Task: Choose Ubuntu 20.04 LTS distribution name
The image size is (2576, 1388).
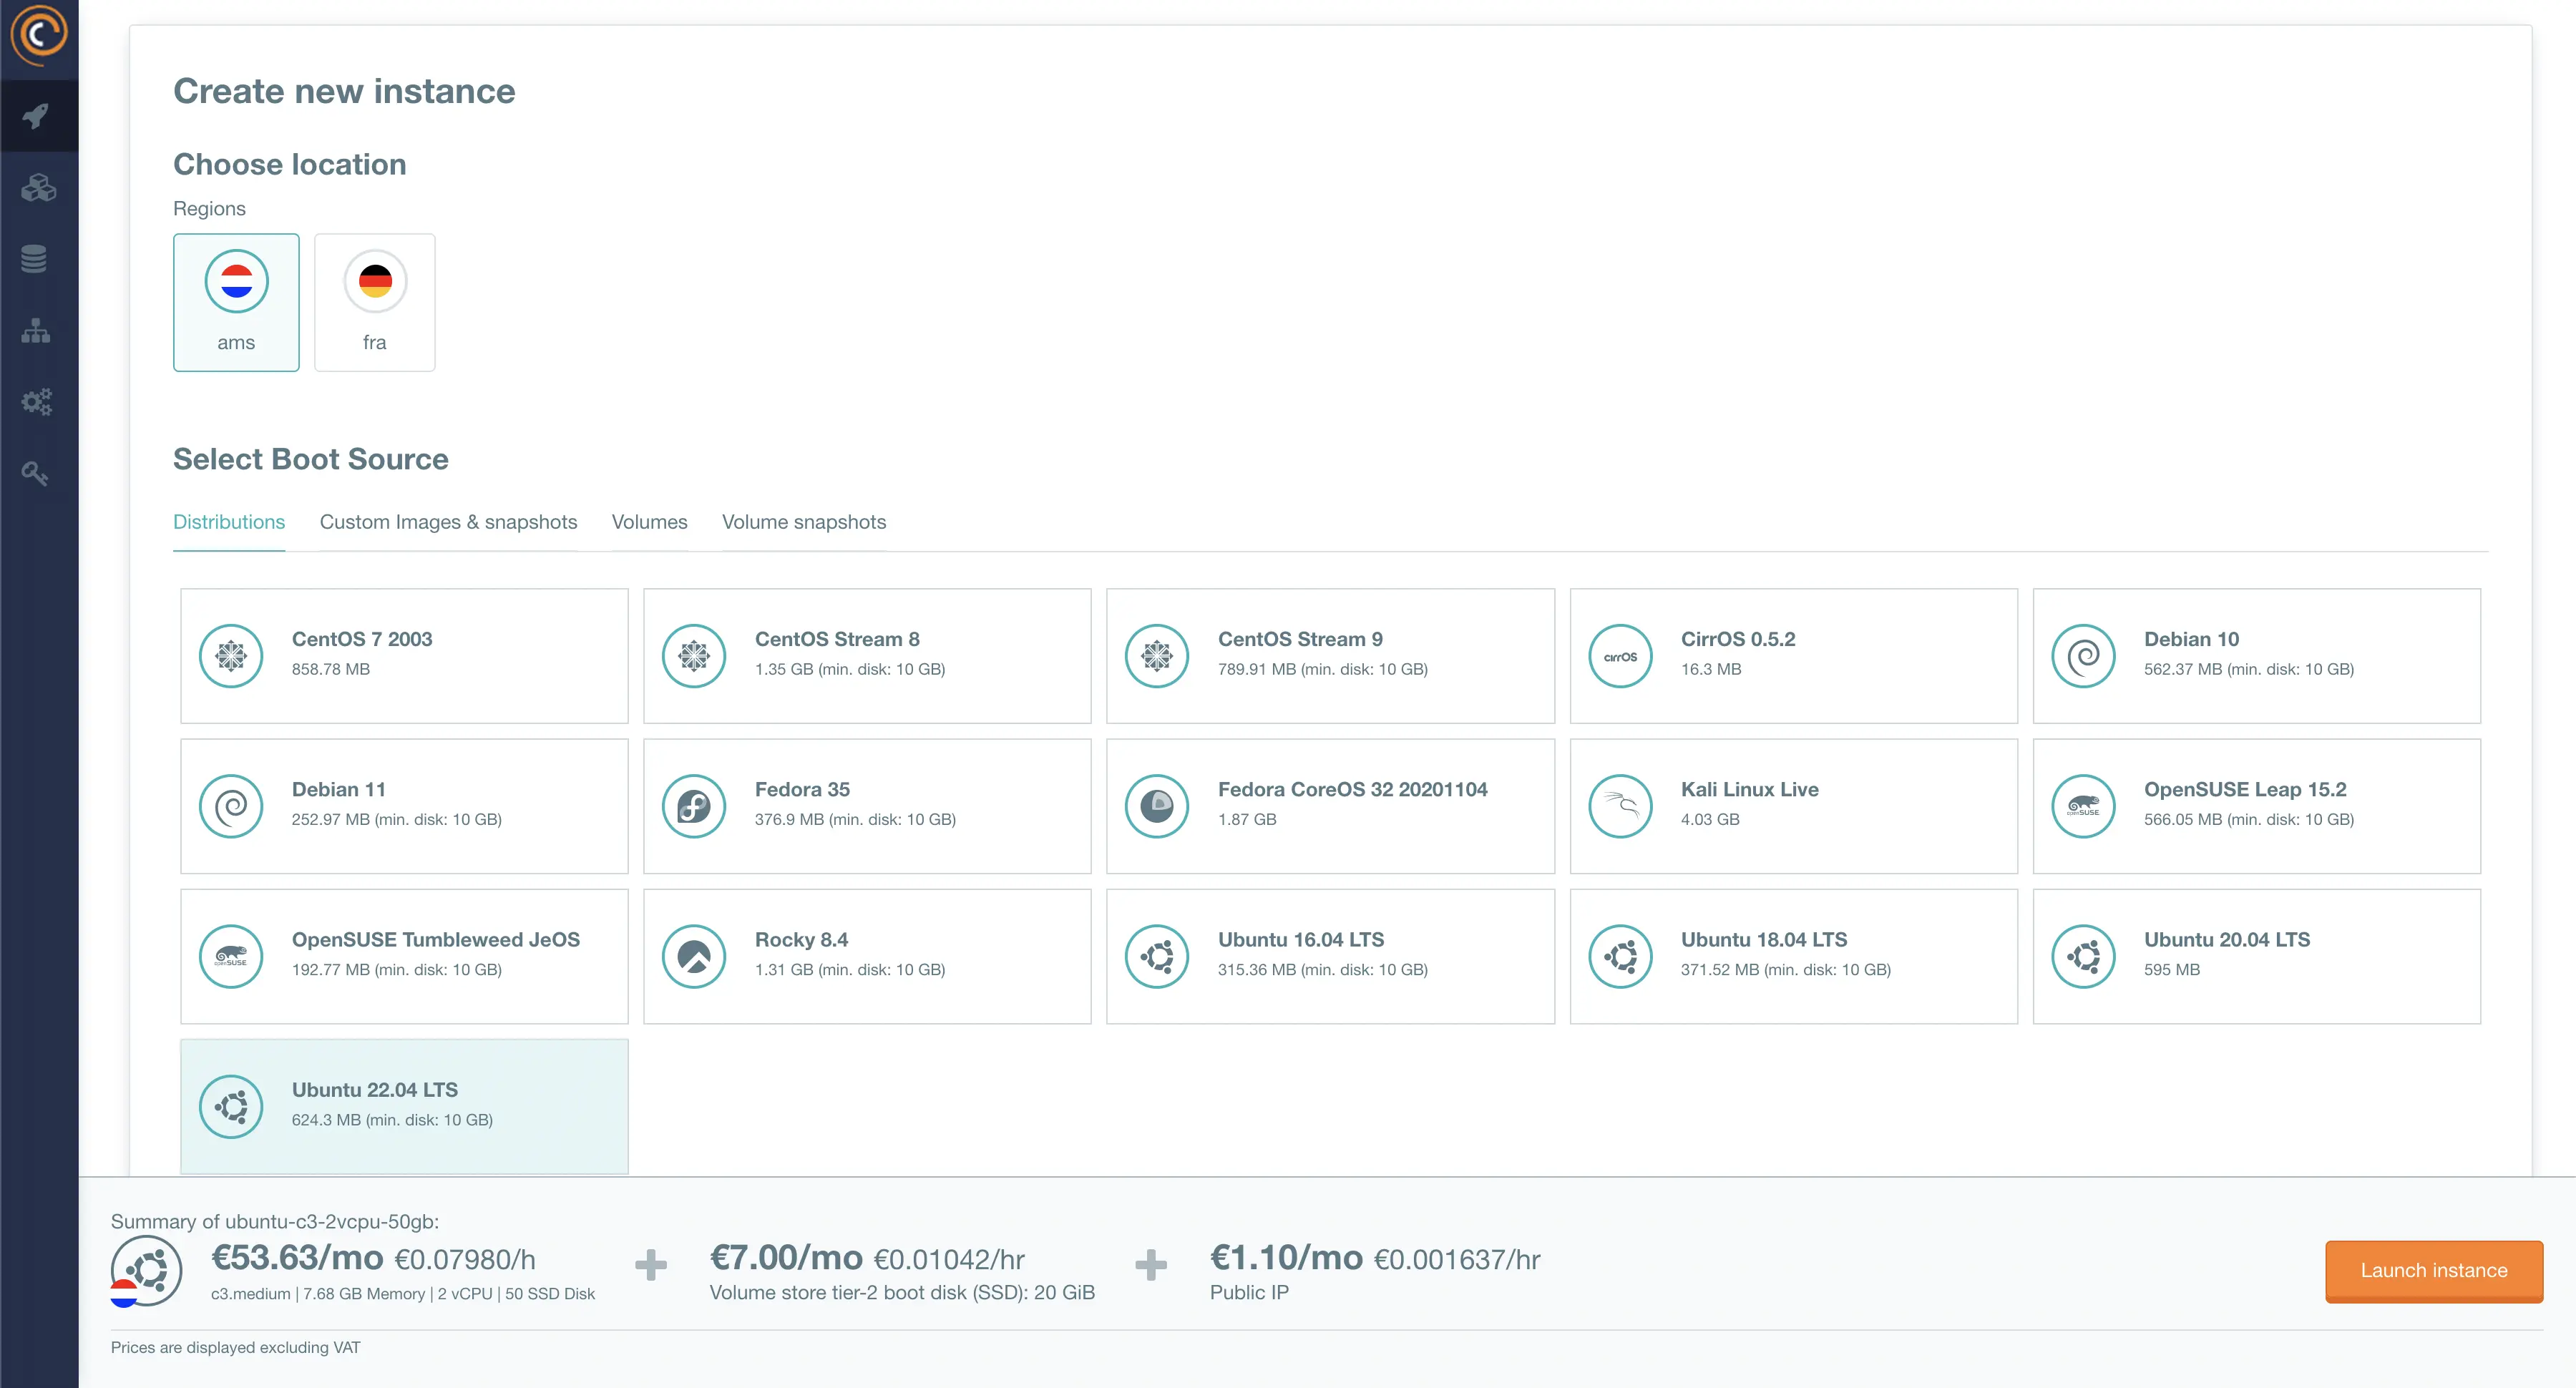Action: click(2227, 939)
